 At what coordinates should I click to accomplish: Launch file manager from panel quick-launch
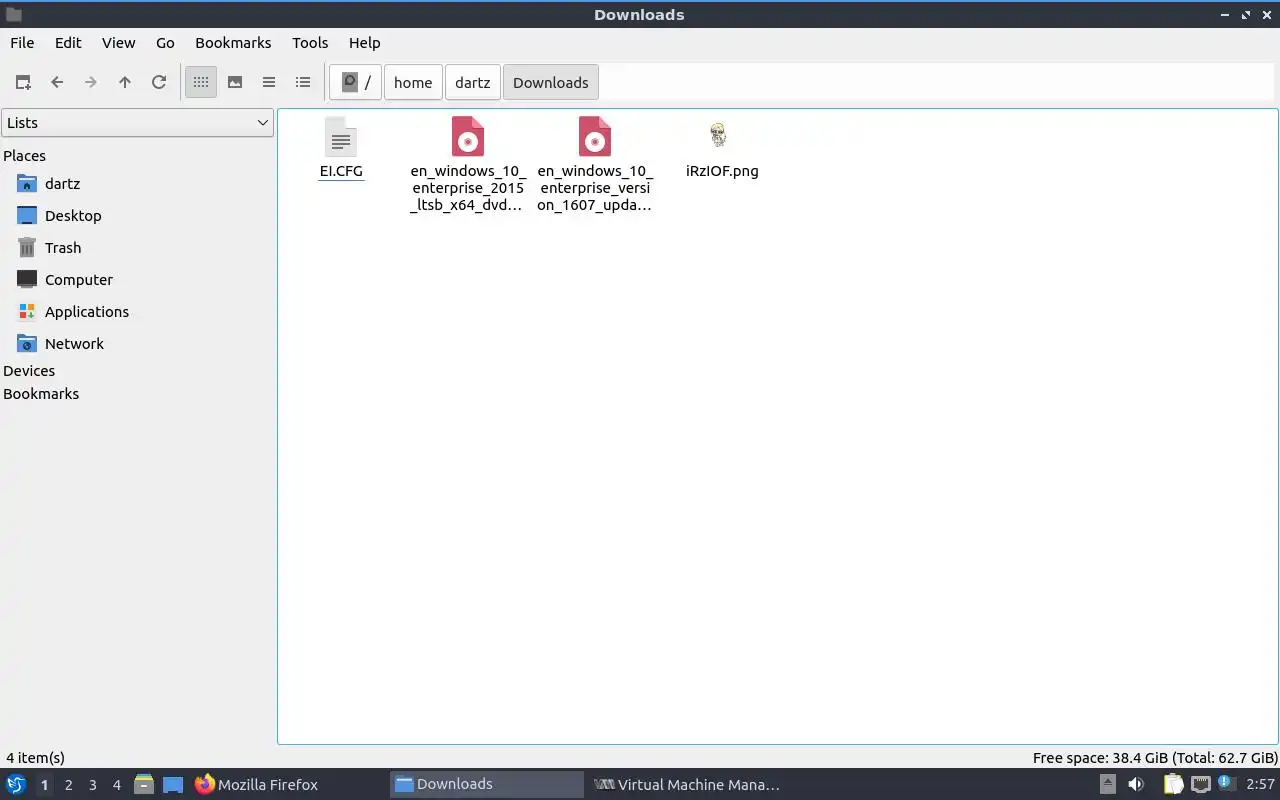(144, 784)
